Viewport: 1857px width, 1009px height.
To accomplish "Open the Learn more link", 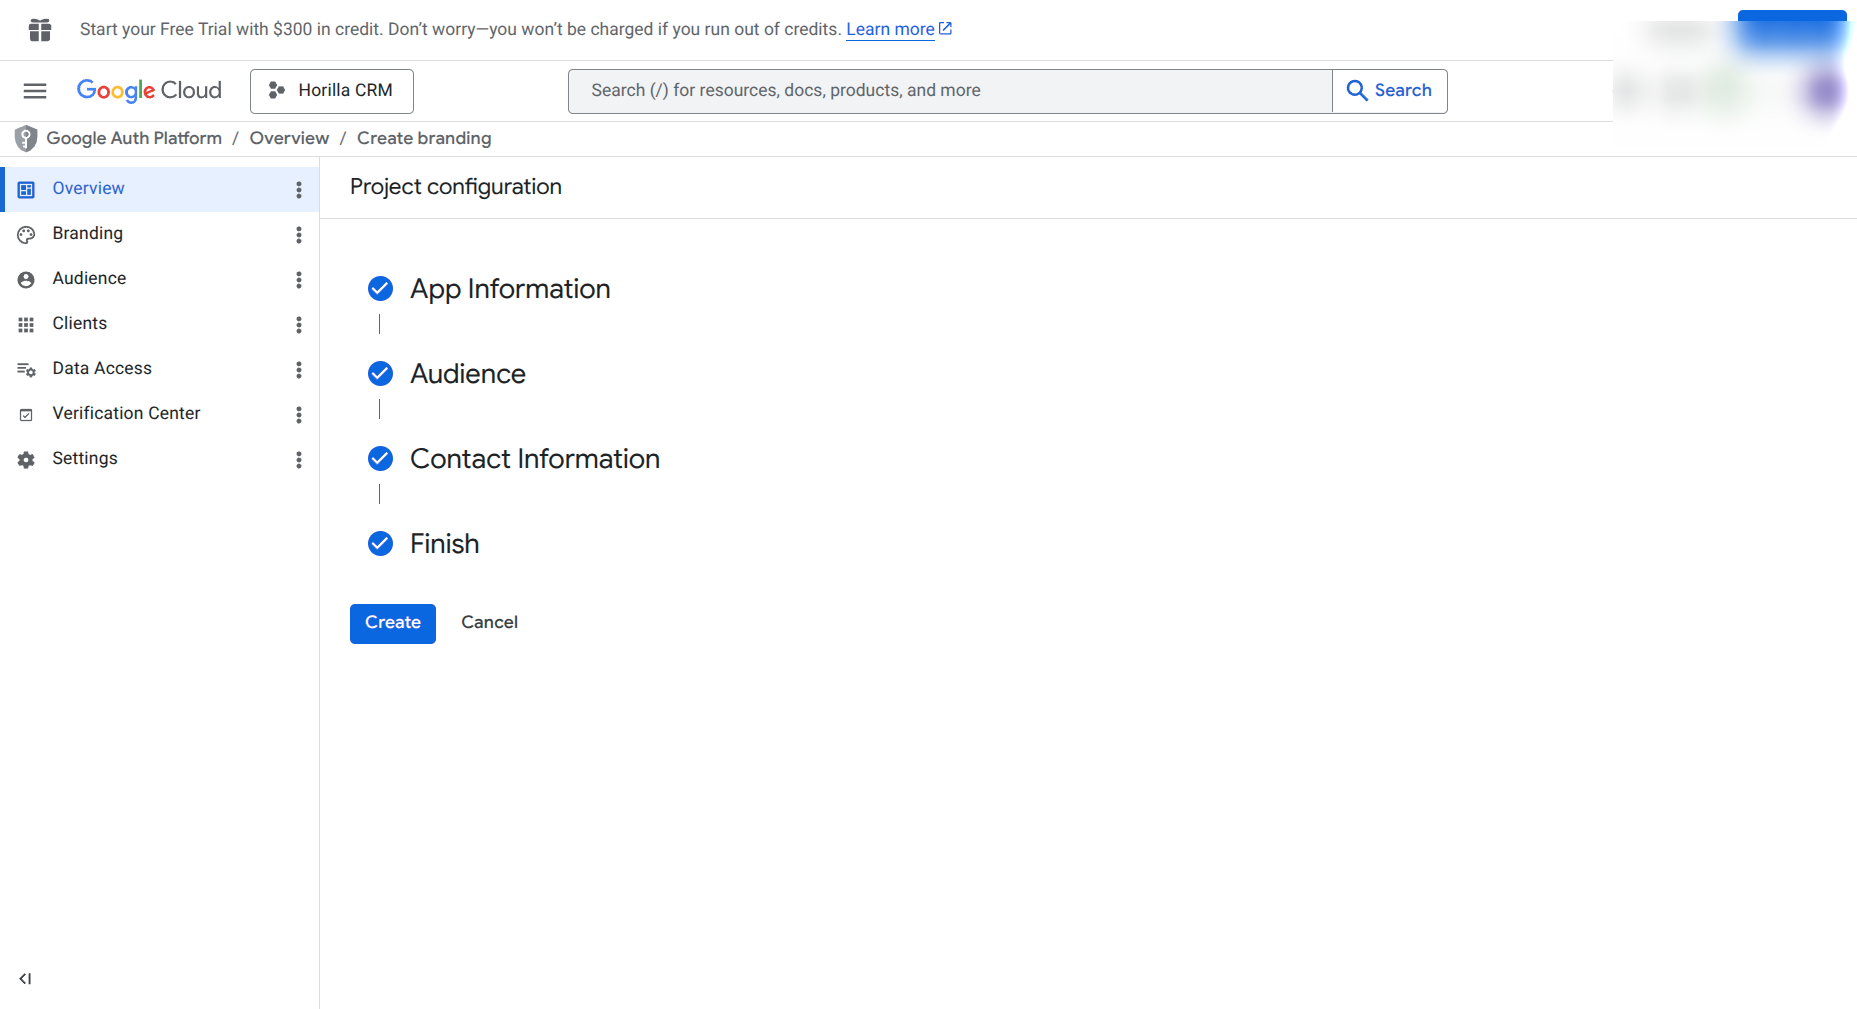I will tap(899, 30).
